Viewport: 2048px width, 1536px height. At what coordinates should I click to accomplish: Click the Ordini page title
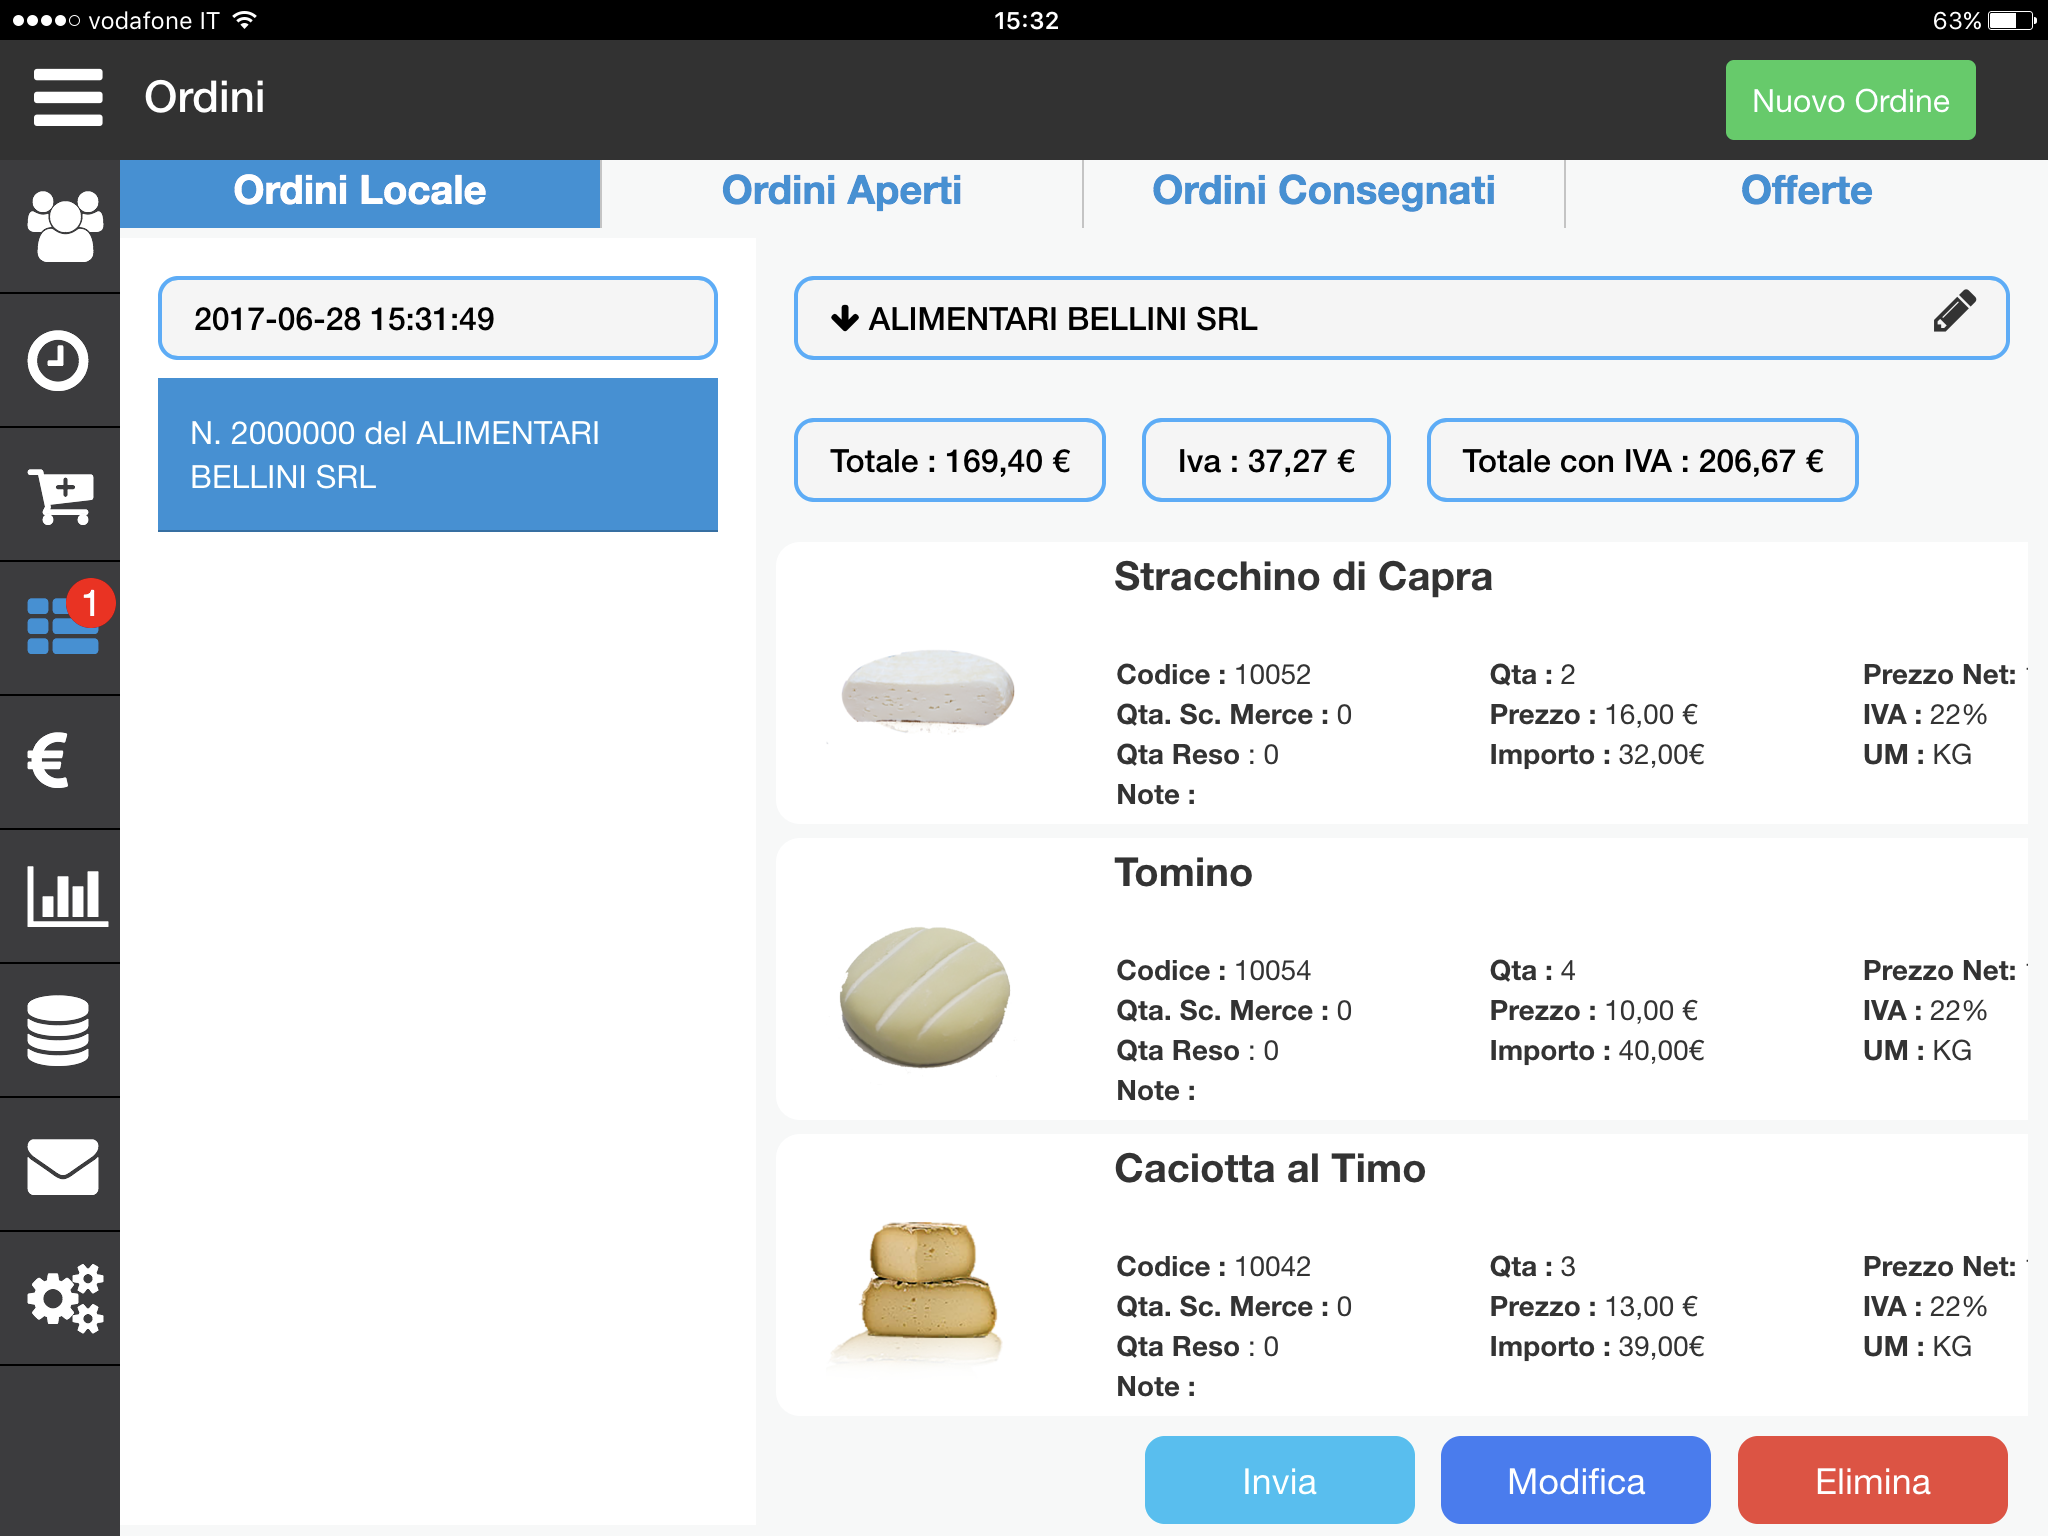[x=204, y=98]
